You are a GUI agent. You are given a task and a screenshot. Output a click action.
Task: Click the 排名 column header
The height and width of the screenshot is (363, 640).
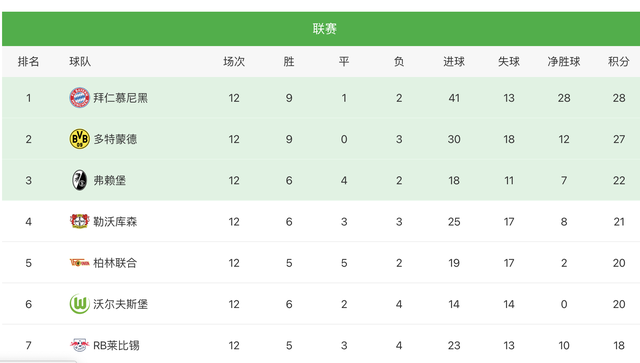click(x=28, y=62)
